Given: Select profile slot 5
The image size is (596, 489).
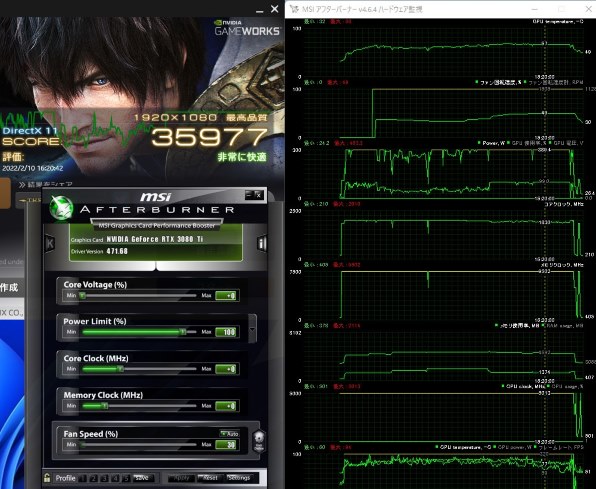Looking at the screenshot, I should click(x=127, y=478).
